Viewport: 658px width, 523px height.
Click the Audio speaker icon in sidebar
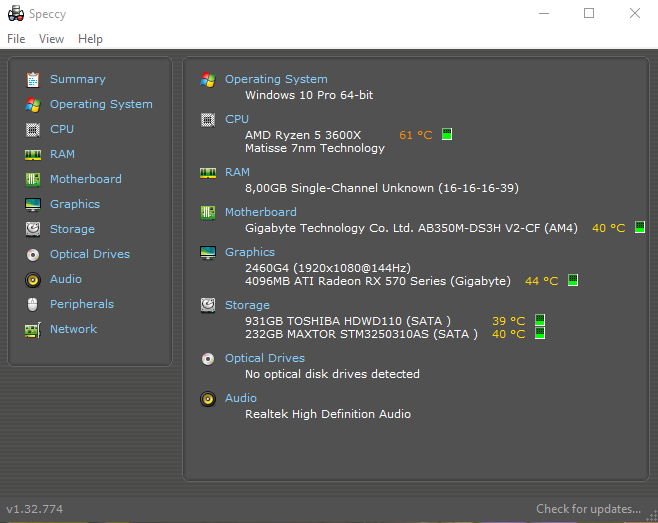point(33,280)
